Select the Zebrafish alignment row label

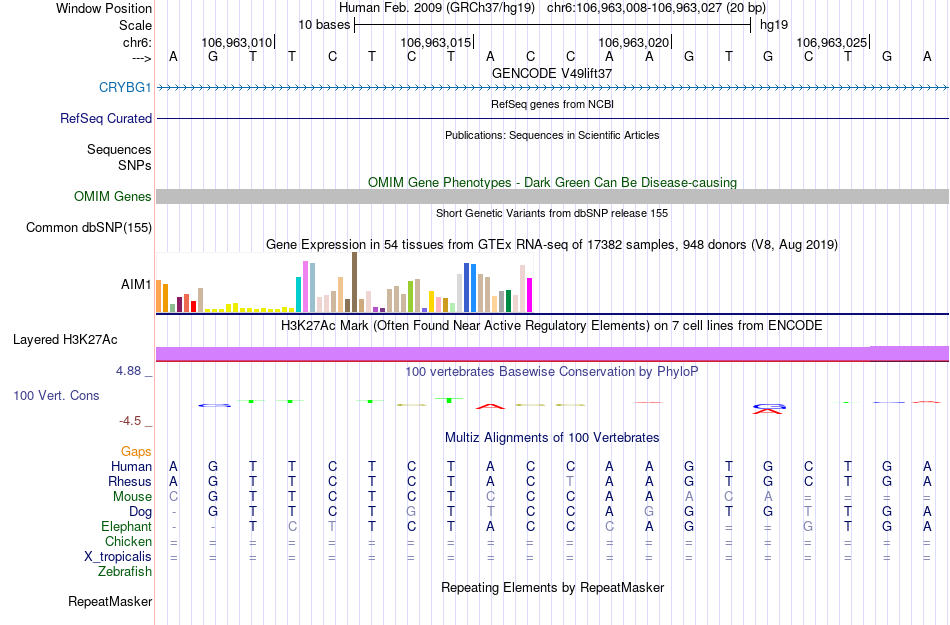coord(125,571)
